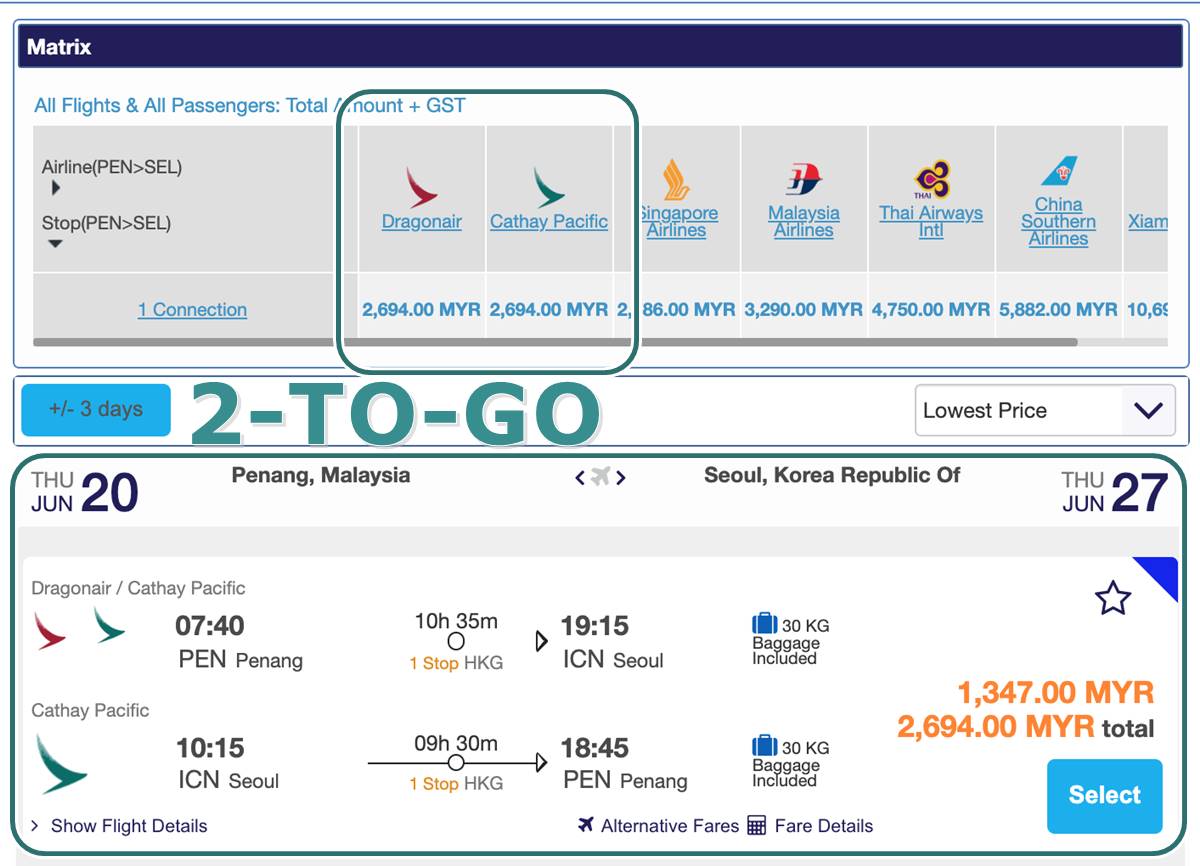Open the Singapore Airlines link

(x=678, y=222)
